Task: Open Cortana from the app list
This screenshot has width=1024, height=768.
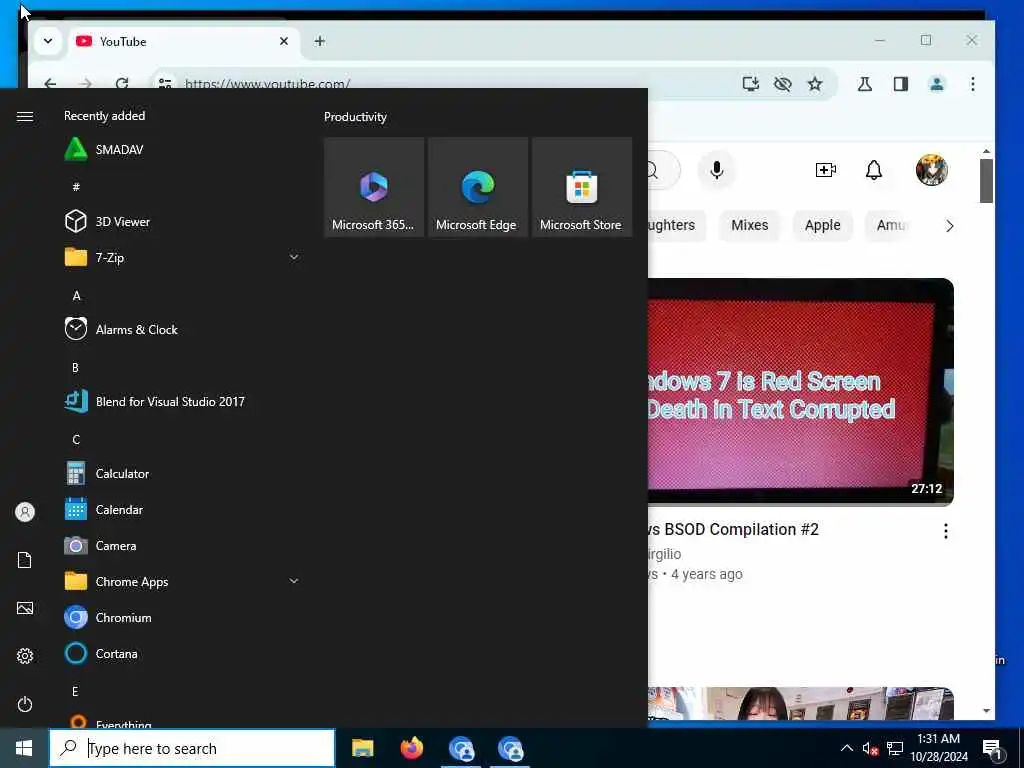Action: point(183,653)
